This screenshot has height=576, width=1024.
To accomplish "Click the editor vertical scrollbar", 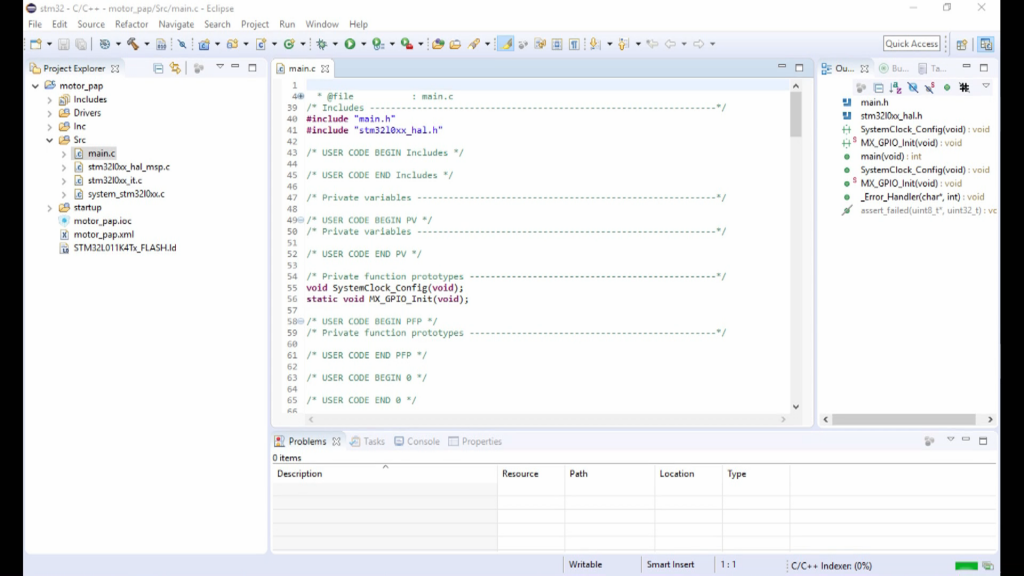I will pos(796,114).
